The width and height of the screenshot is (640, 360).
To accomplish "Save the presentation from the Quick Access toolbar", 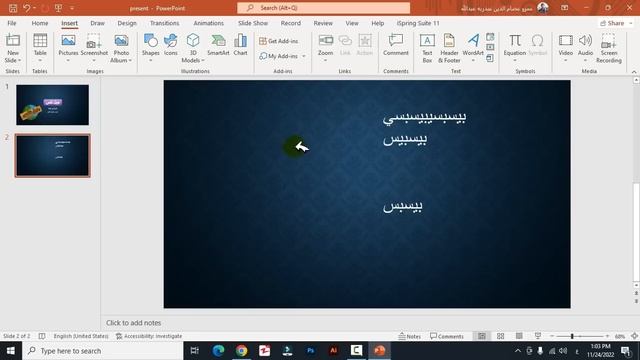I will pos(13,8).
